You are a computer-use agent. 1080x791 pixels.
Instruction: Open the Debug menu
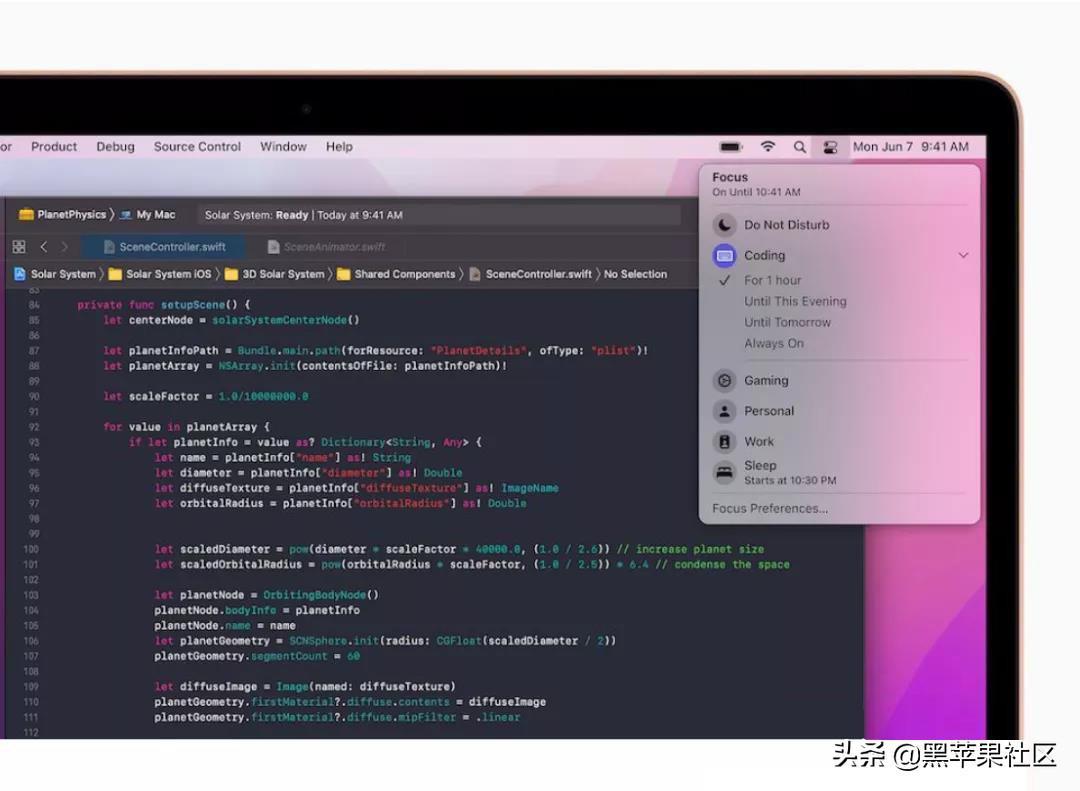(x=115, y=147)
